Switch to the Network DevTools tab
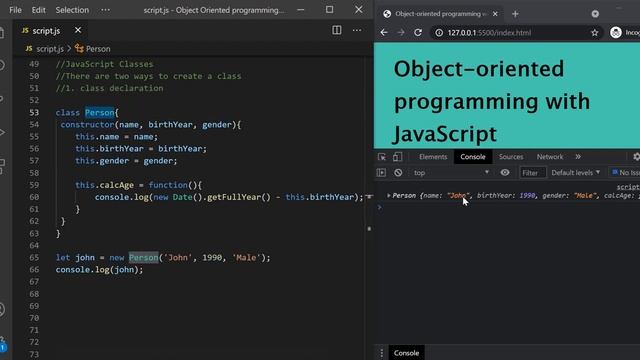Image resolution: width=640 pixels, height=360 pixels. pos(550,157)
